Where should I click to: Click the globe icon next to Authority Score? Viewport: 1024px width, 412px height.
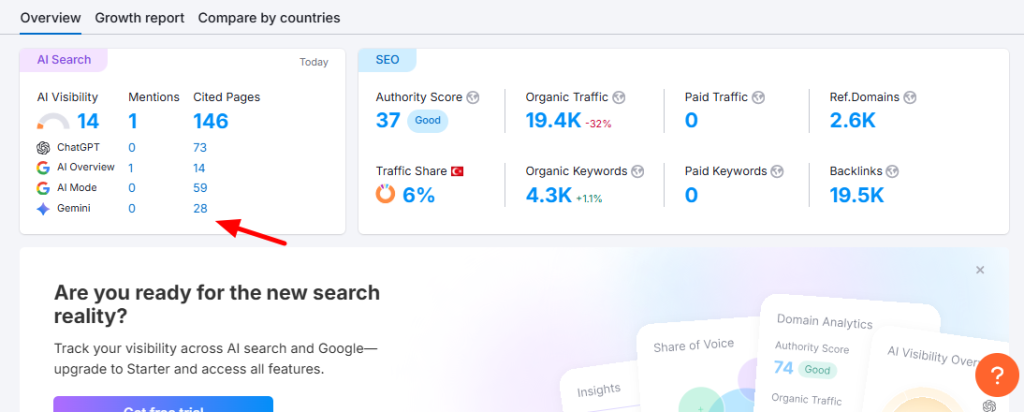point(473,97)
